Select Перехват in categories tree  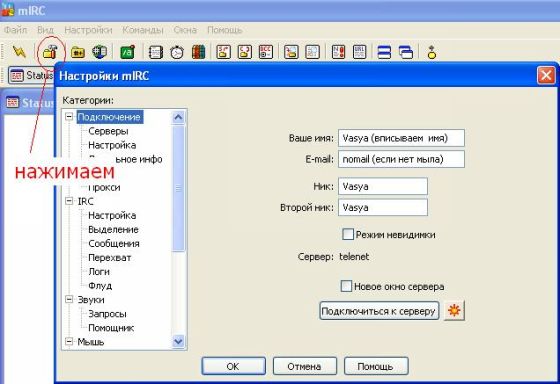pos(110,258)
